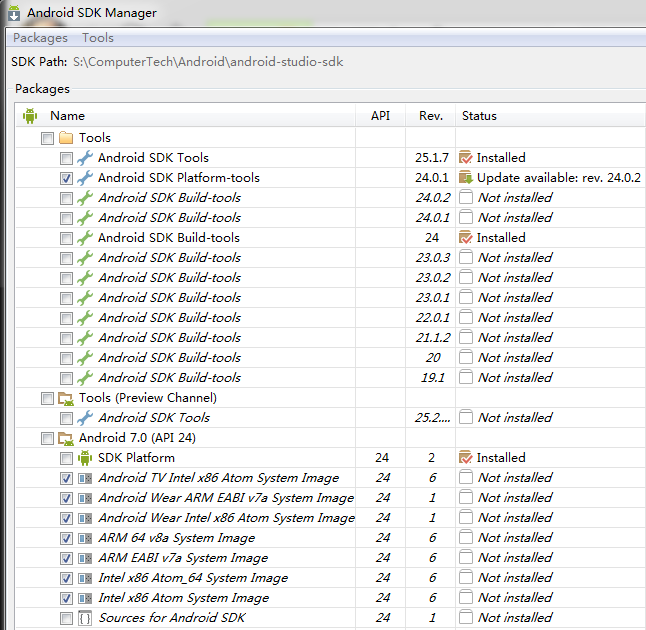Viewport: 646px width, 630px height.
Task: Click blue wrench icon of Android SDK Tools 25.1.7
Action: [85, 158]
